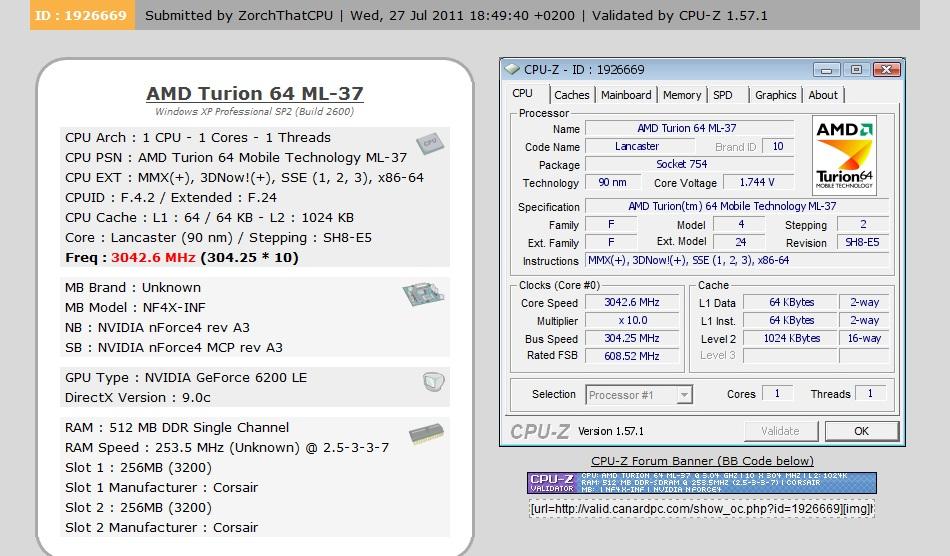Click the Submitted by ZorchThatCPU header text

click(239, 15)
